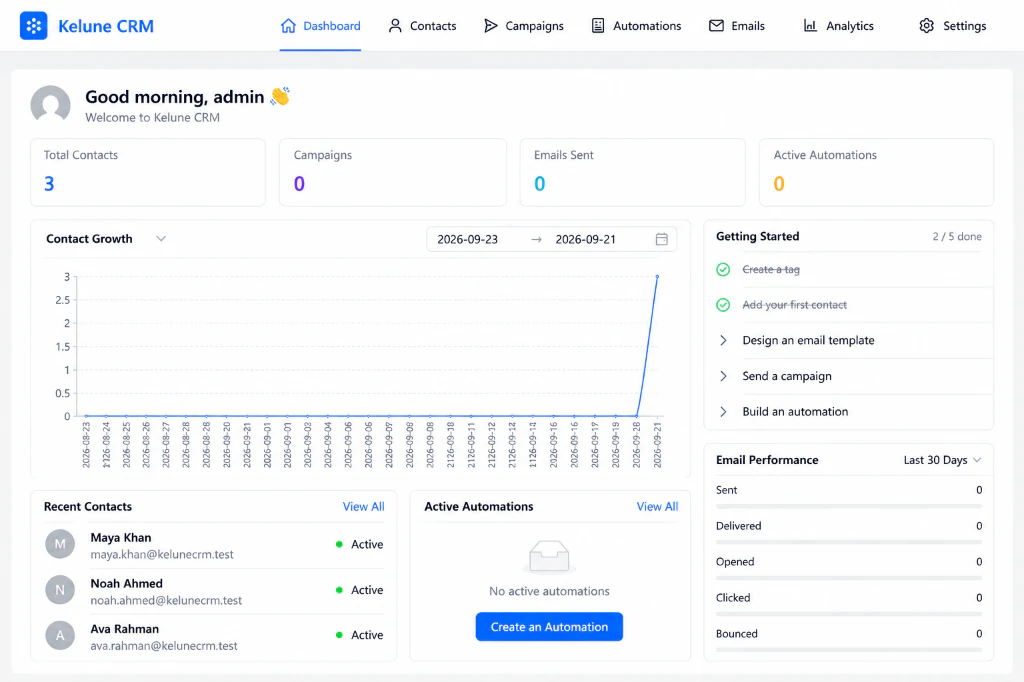Click the empty inbox icon in Active Automations

click(x=549, y=557)
